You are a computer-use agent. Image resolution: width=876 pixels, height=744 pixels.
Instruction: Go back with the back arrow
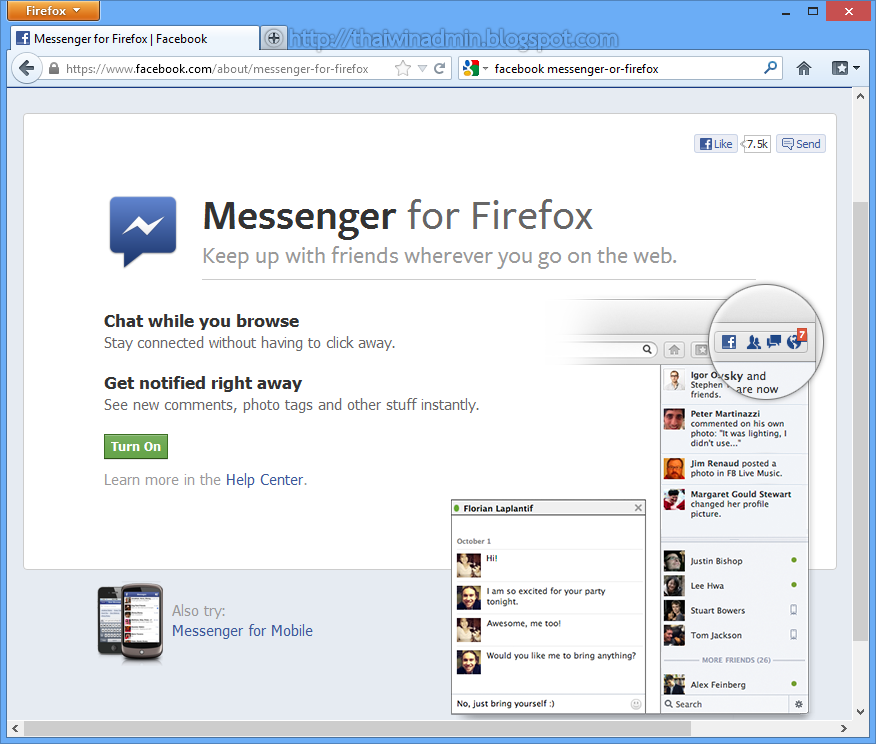pyautogui.click(x=26, y=68)
